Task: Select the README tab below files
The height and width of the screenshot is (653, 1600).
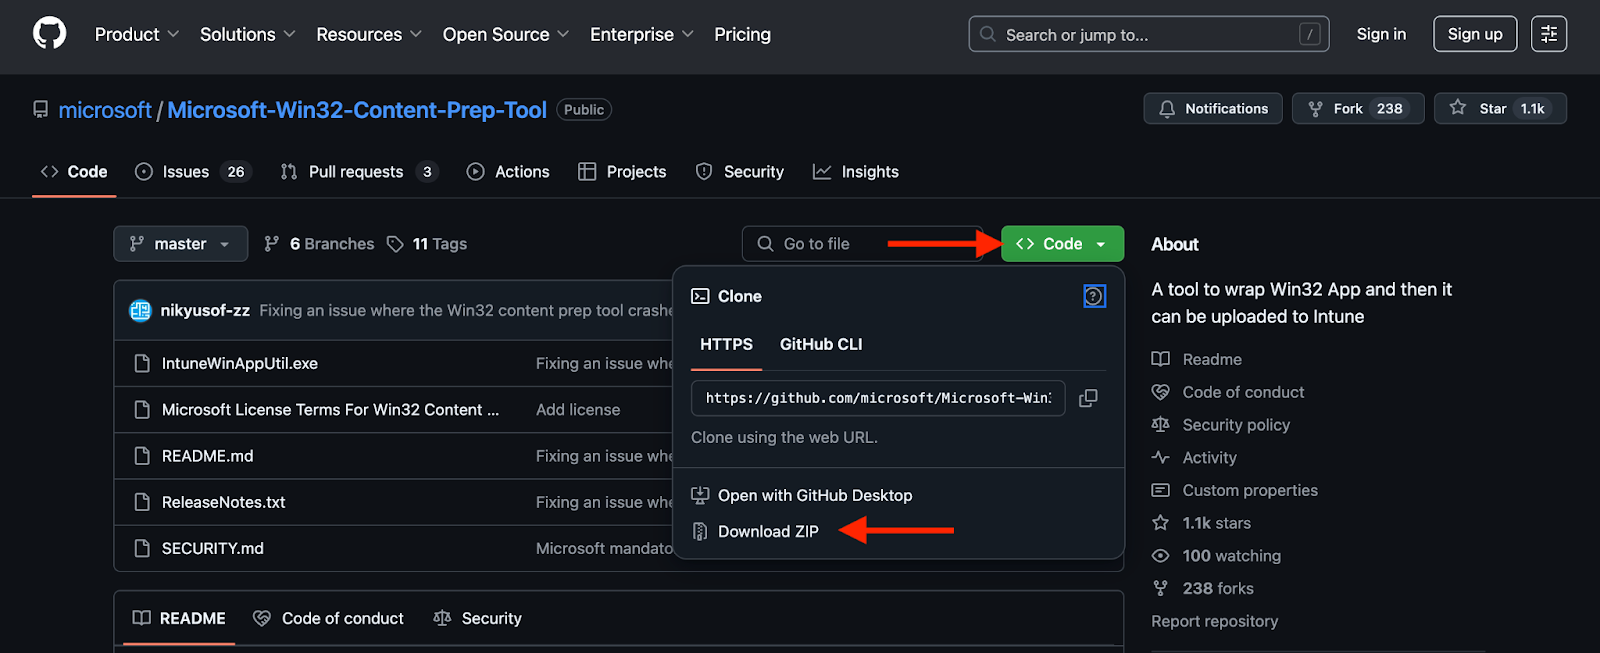Action: click(179, 618)
